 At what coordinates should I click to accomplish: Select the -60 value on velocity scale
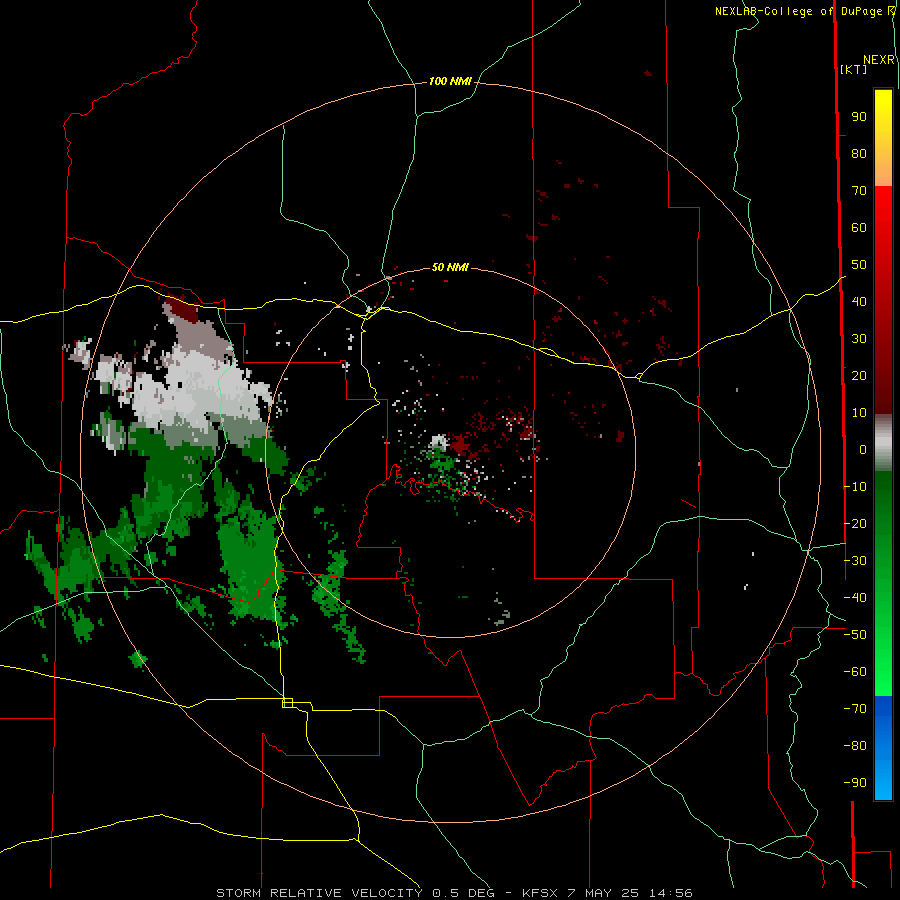coord(855,672)
